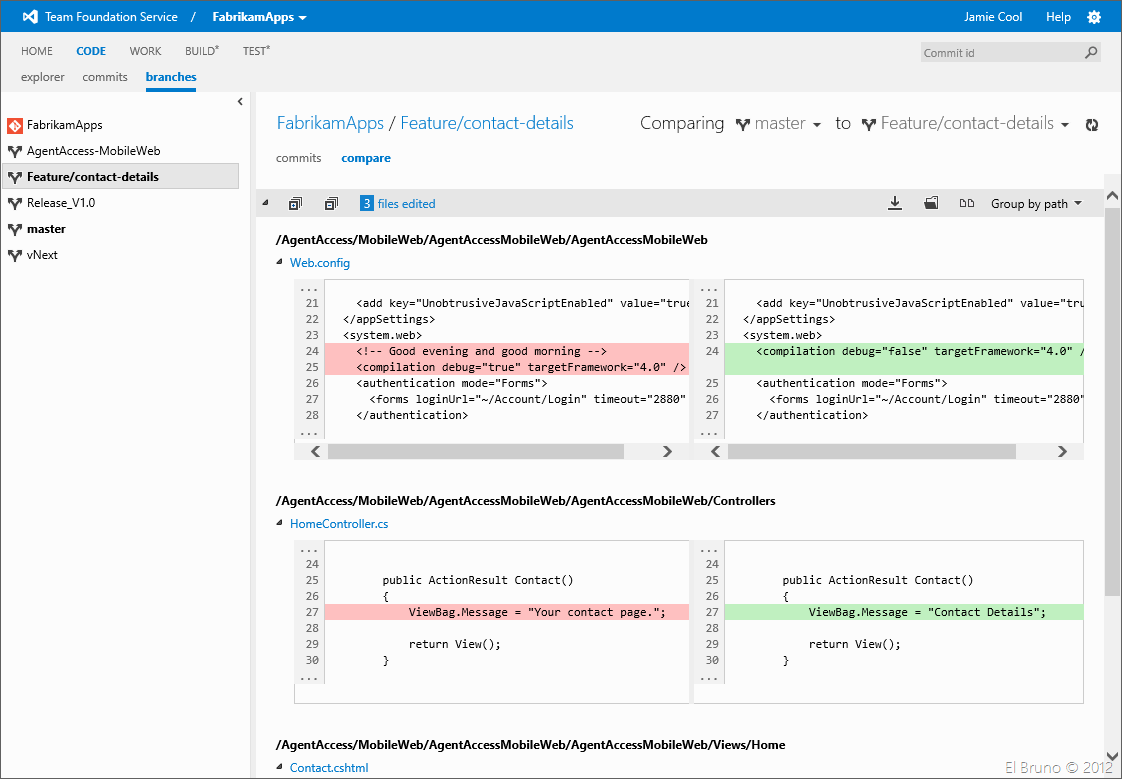The image size is (1122, 779).
Task: Collapse the Web.config diff section
Action: click(280, 263)
